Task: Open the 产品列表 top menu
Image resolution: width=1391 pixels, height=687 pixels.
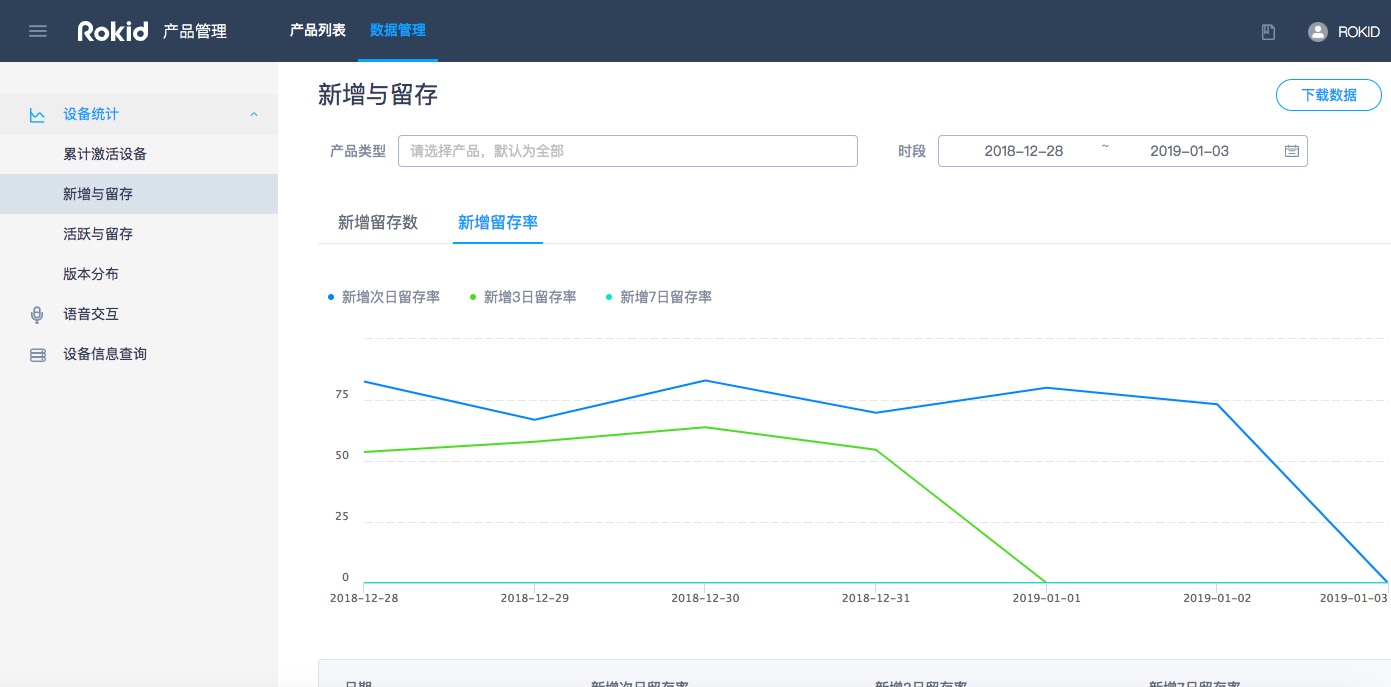Action: pyautogui.click(x=317, y=30)
